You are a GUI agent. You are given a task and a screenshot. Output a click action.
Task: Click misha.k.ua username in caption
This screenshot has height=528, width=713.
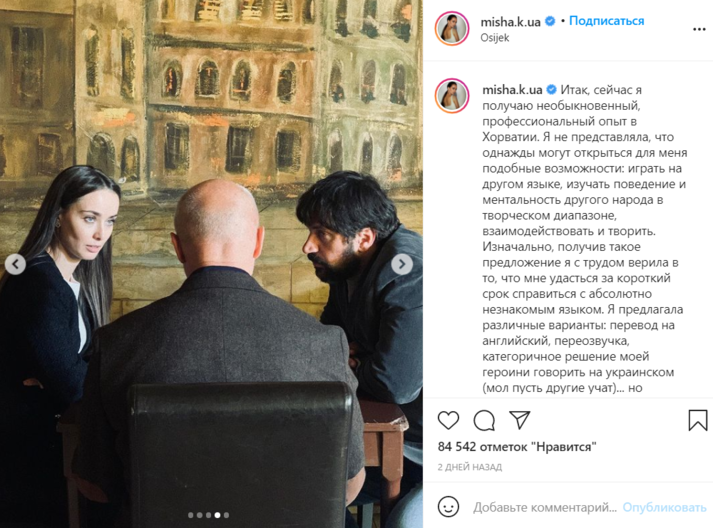tap(512, 90)
